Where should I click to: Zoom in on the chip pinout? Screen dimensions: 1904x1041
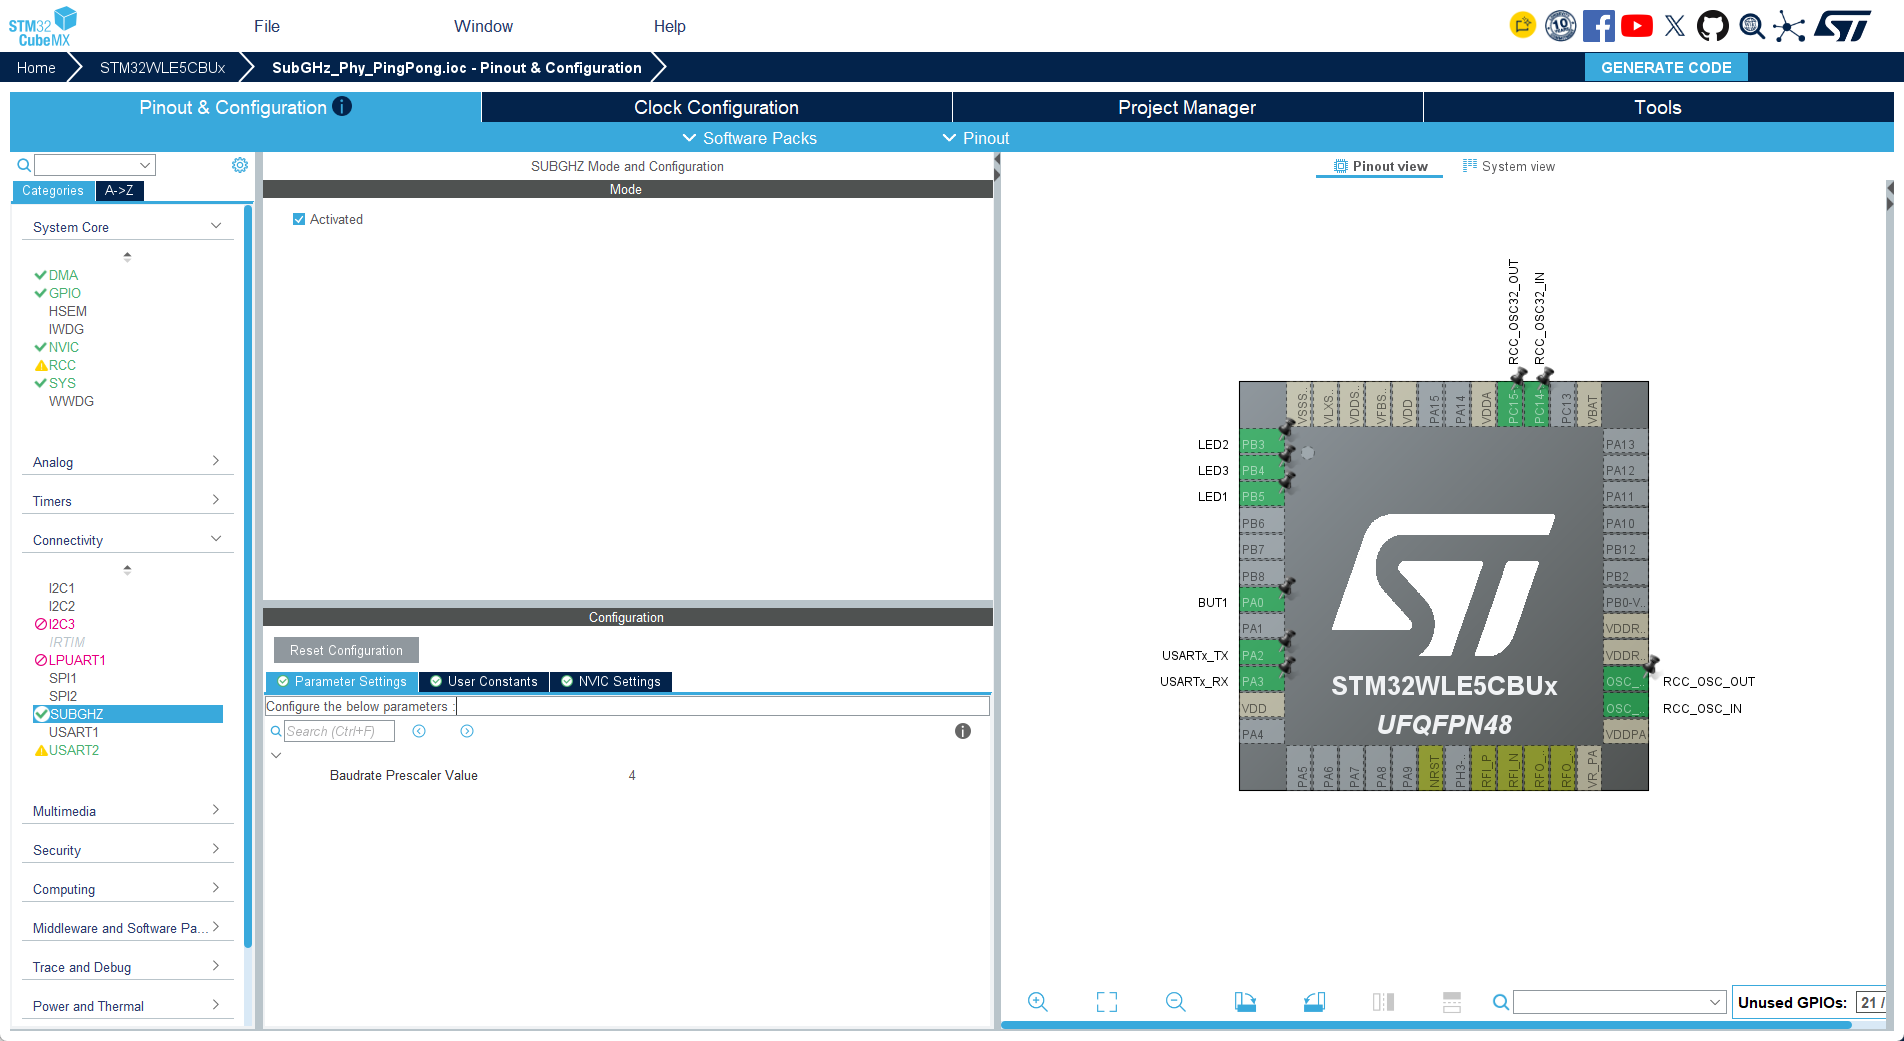(1038, 1002)
